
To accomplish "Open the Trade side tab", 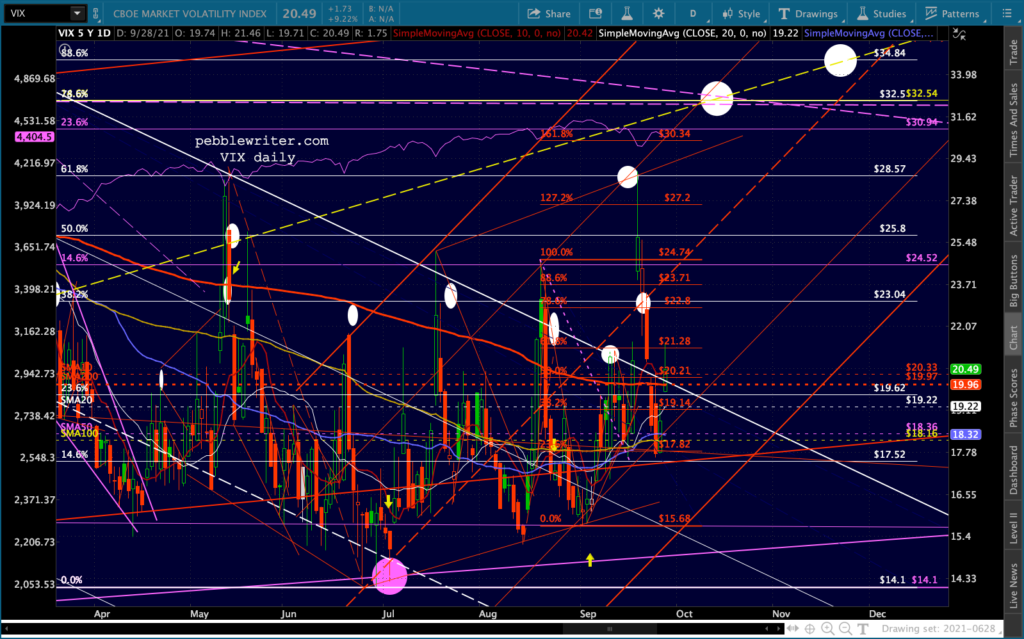I will 1014,52.
